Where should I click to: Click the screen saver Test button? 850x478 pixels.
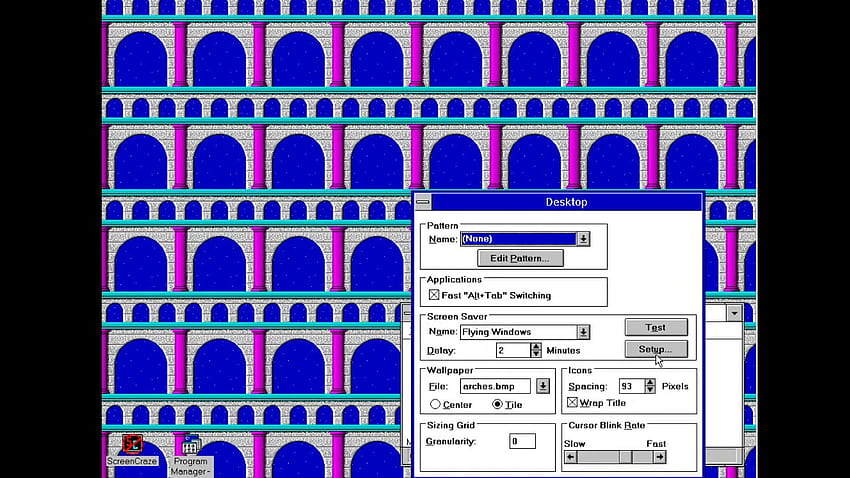click(x=656, y=327)
